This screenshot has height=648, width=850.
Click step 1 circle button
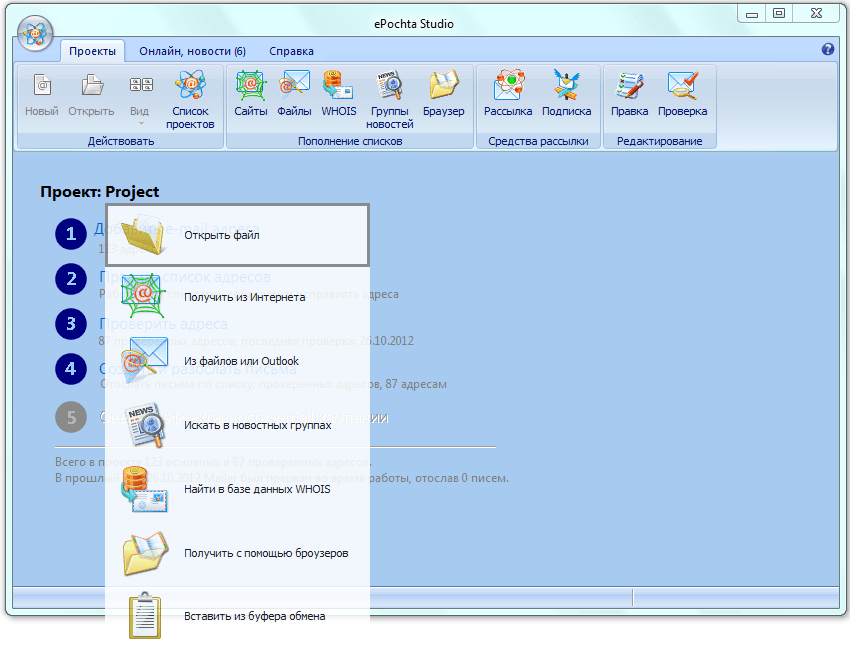coord(71,234)
